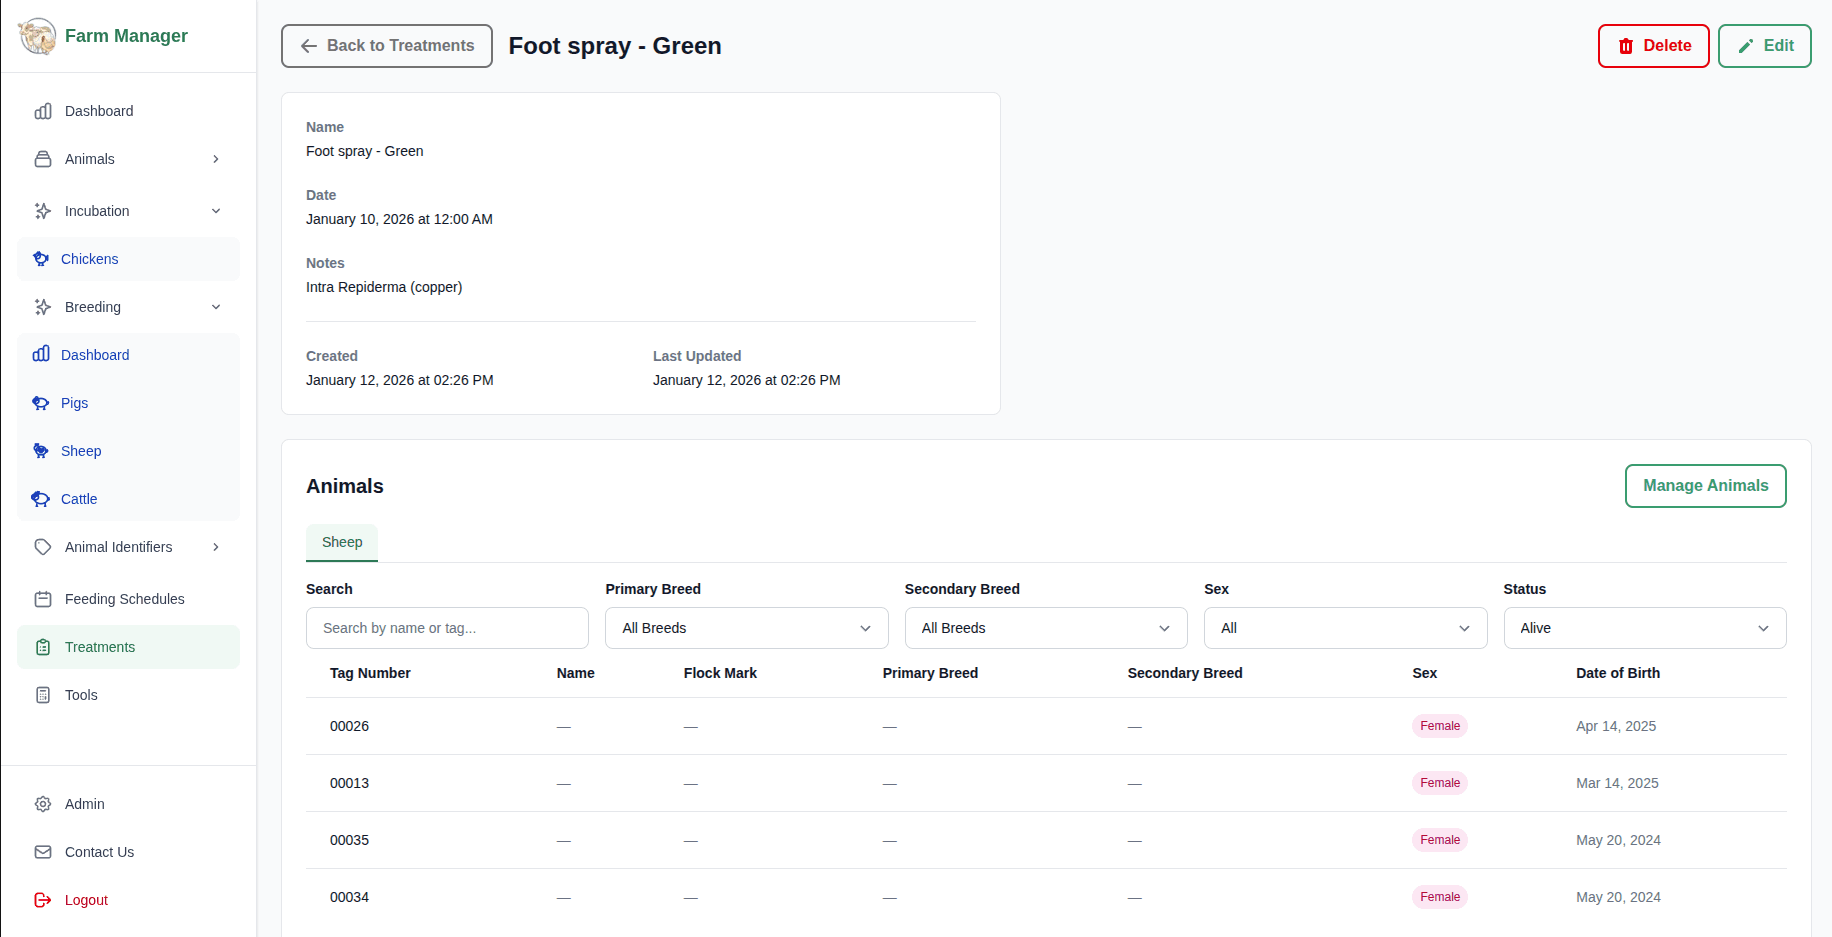The height and width of the screenshot is (937, 1832).
Task: Open the Primary Breed dropdown
Action: click(745, 628)
